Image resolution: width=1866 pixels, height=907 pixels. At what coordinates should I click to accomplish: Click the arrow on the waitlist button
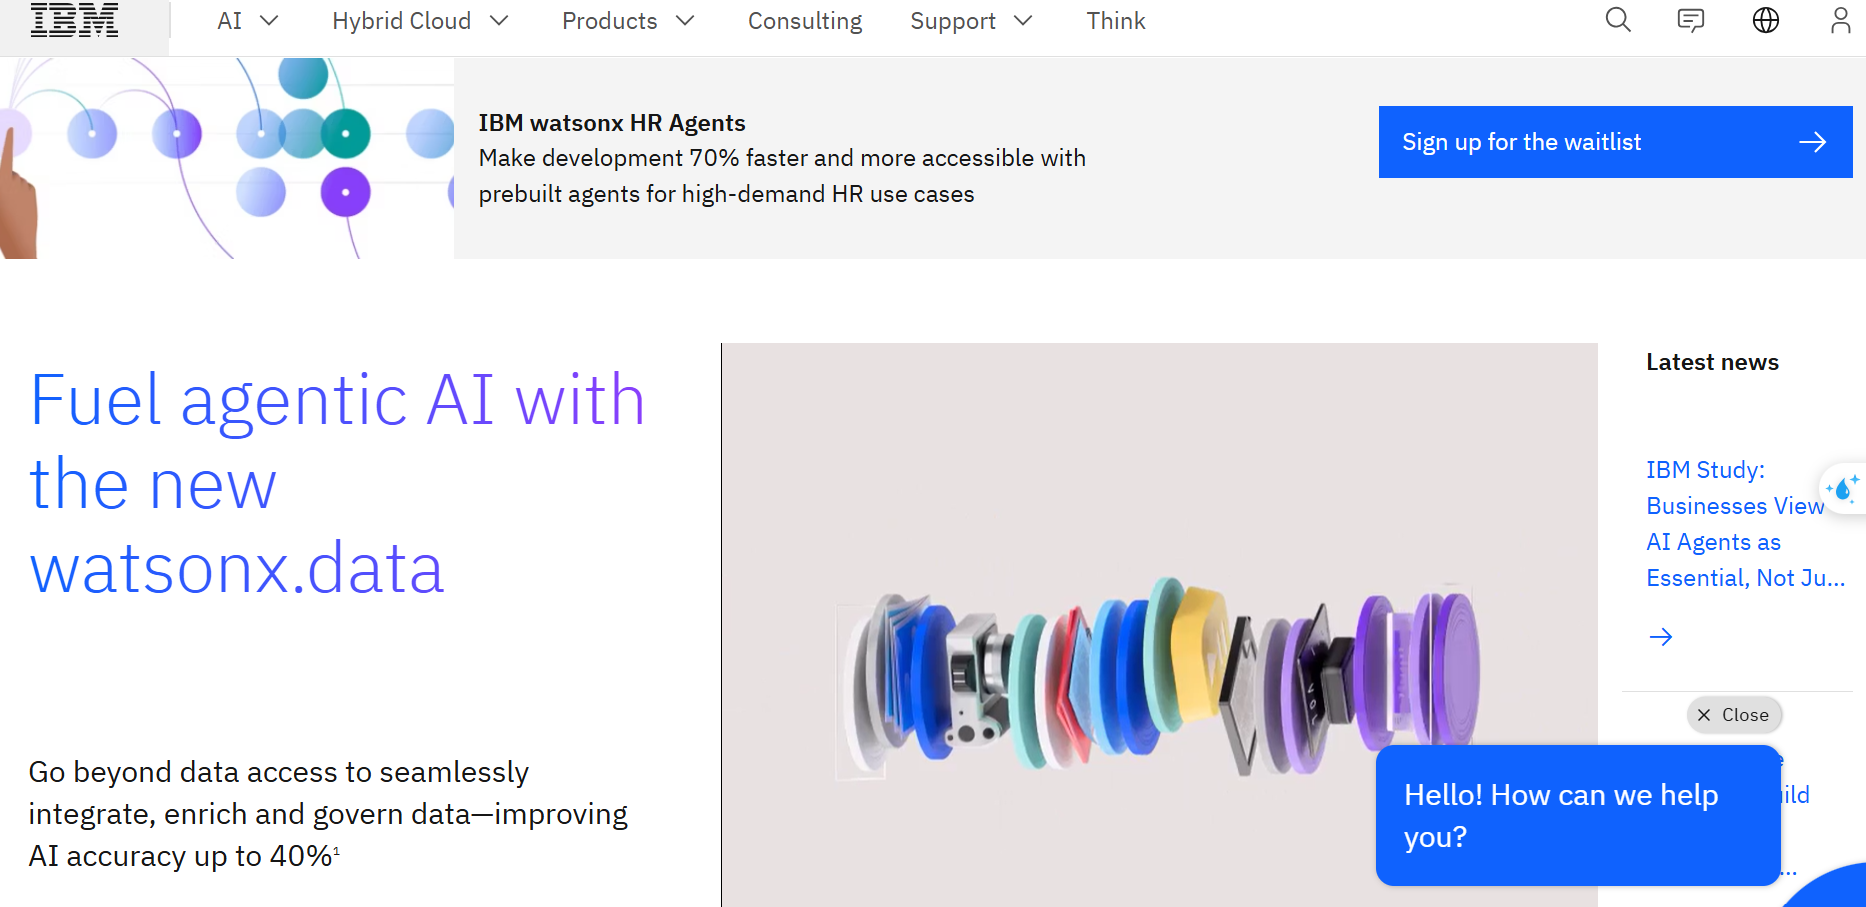(x=1813, y=142)
